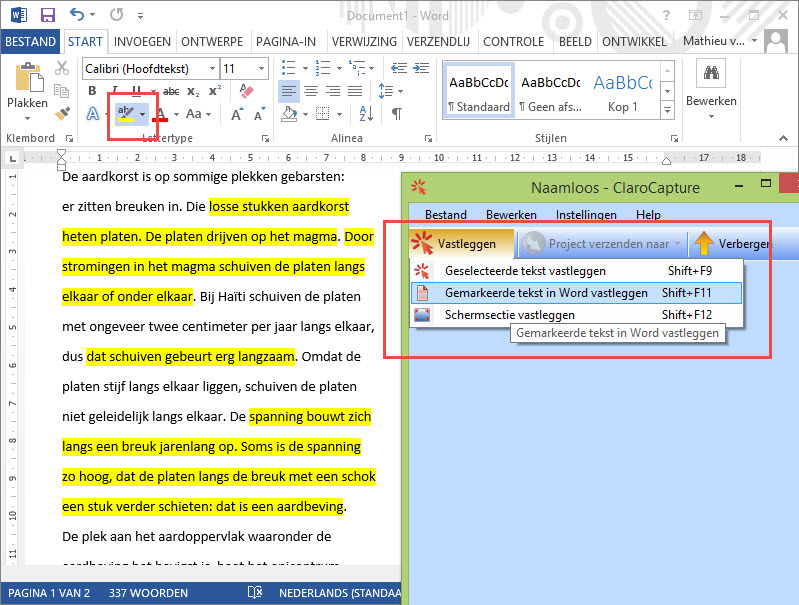Toggle superscript x² formatting

coord(215,91)
